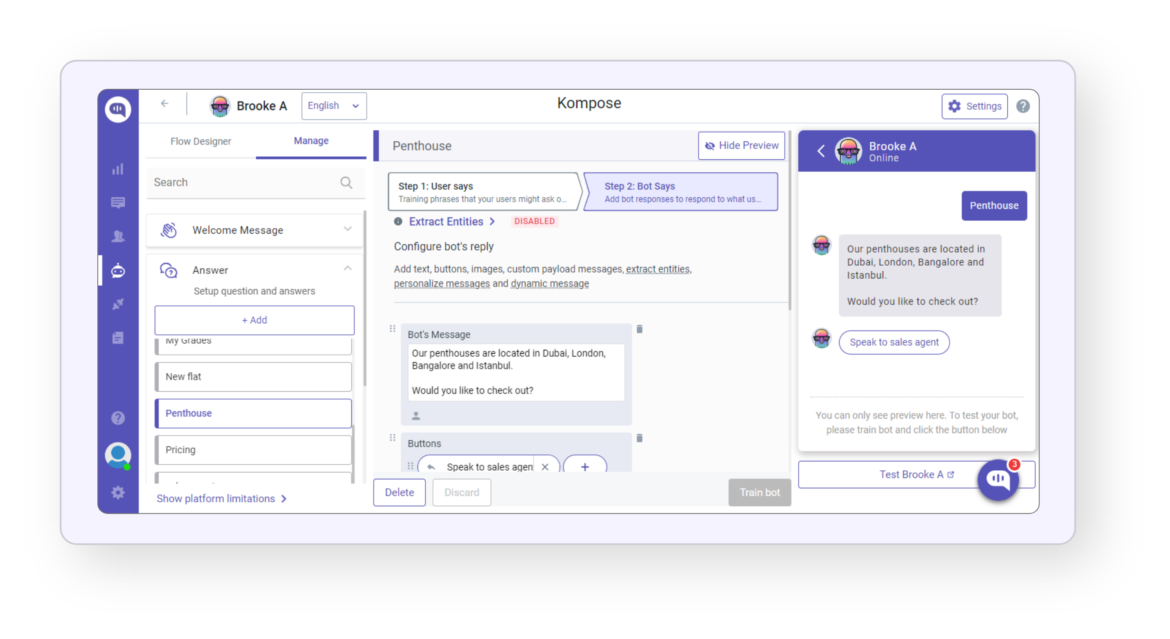Open the chat widget bubble with notification badge

[x=997, y=481]
